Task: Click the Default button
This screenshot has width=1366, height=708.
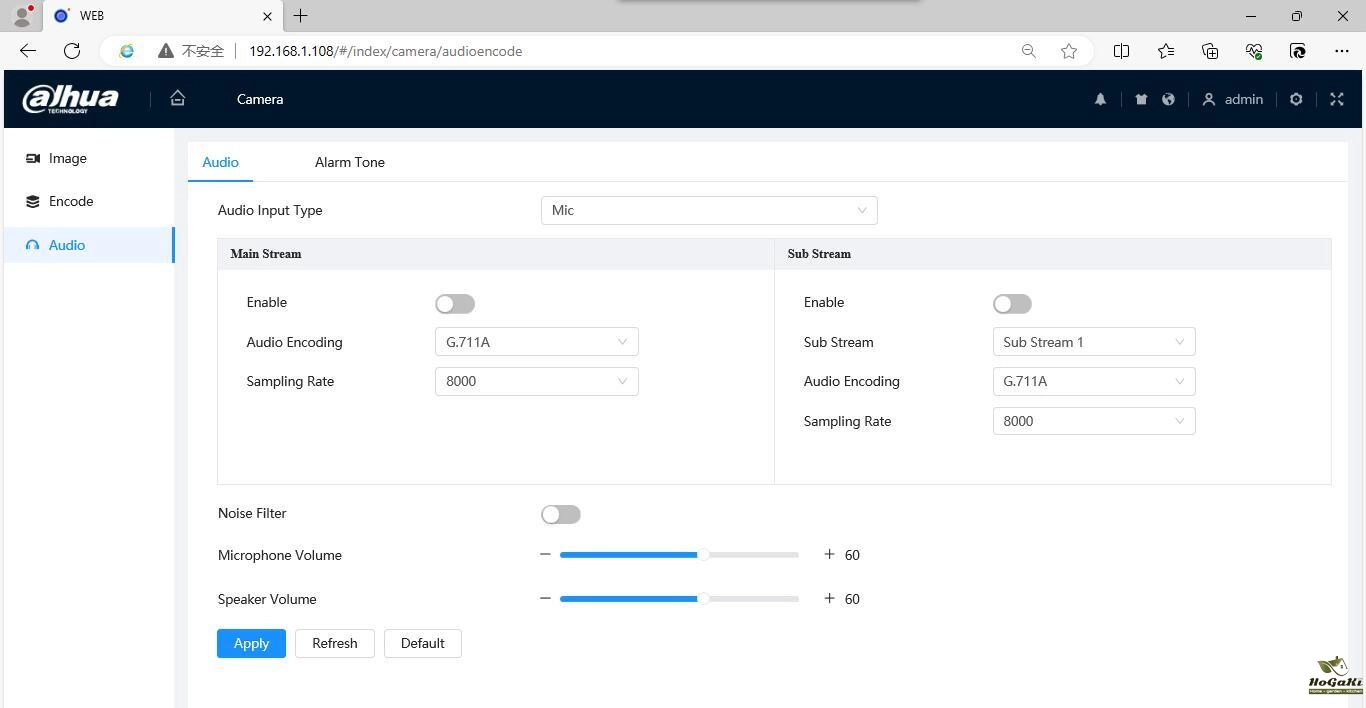Action: pos(422,643)
